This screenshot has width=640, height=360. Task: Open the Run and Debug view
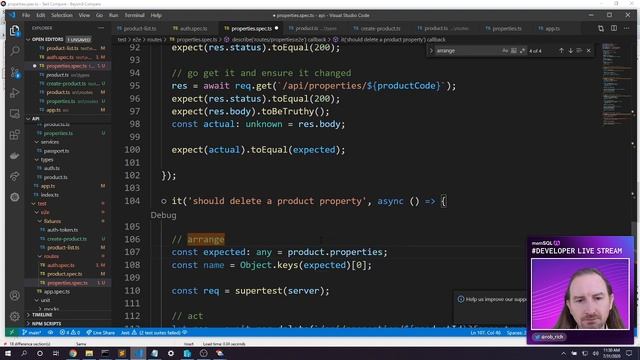(15, 93)
